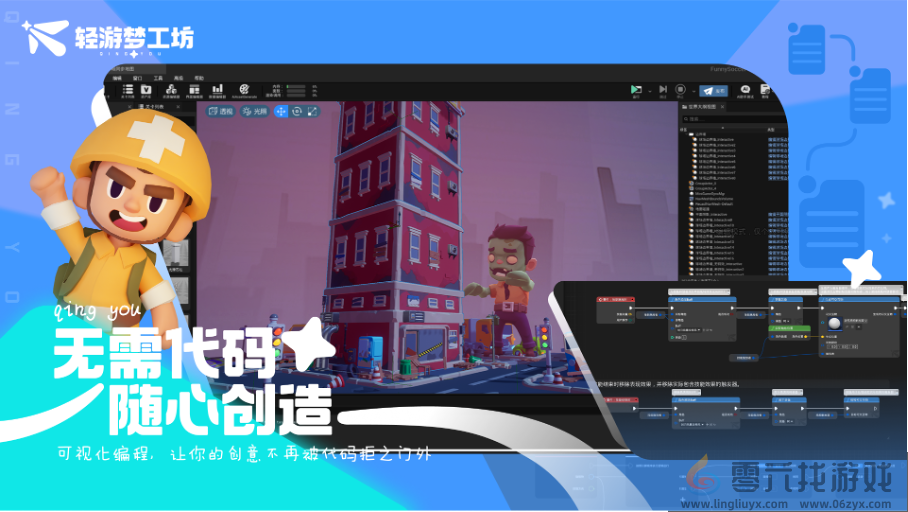This screenshot has height=512, width=908.
Task: Select the move gizmo tool in viewport
Action: point(281,112)
